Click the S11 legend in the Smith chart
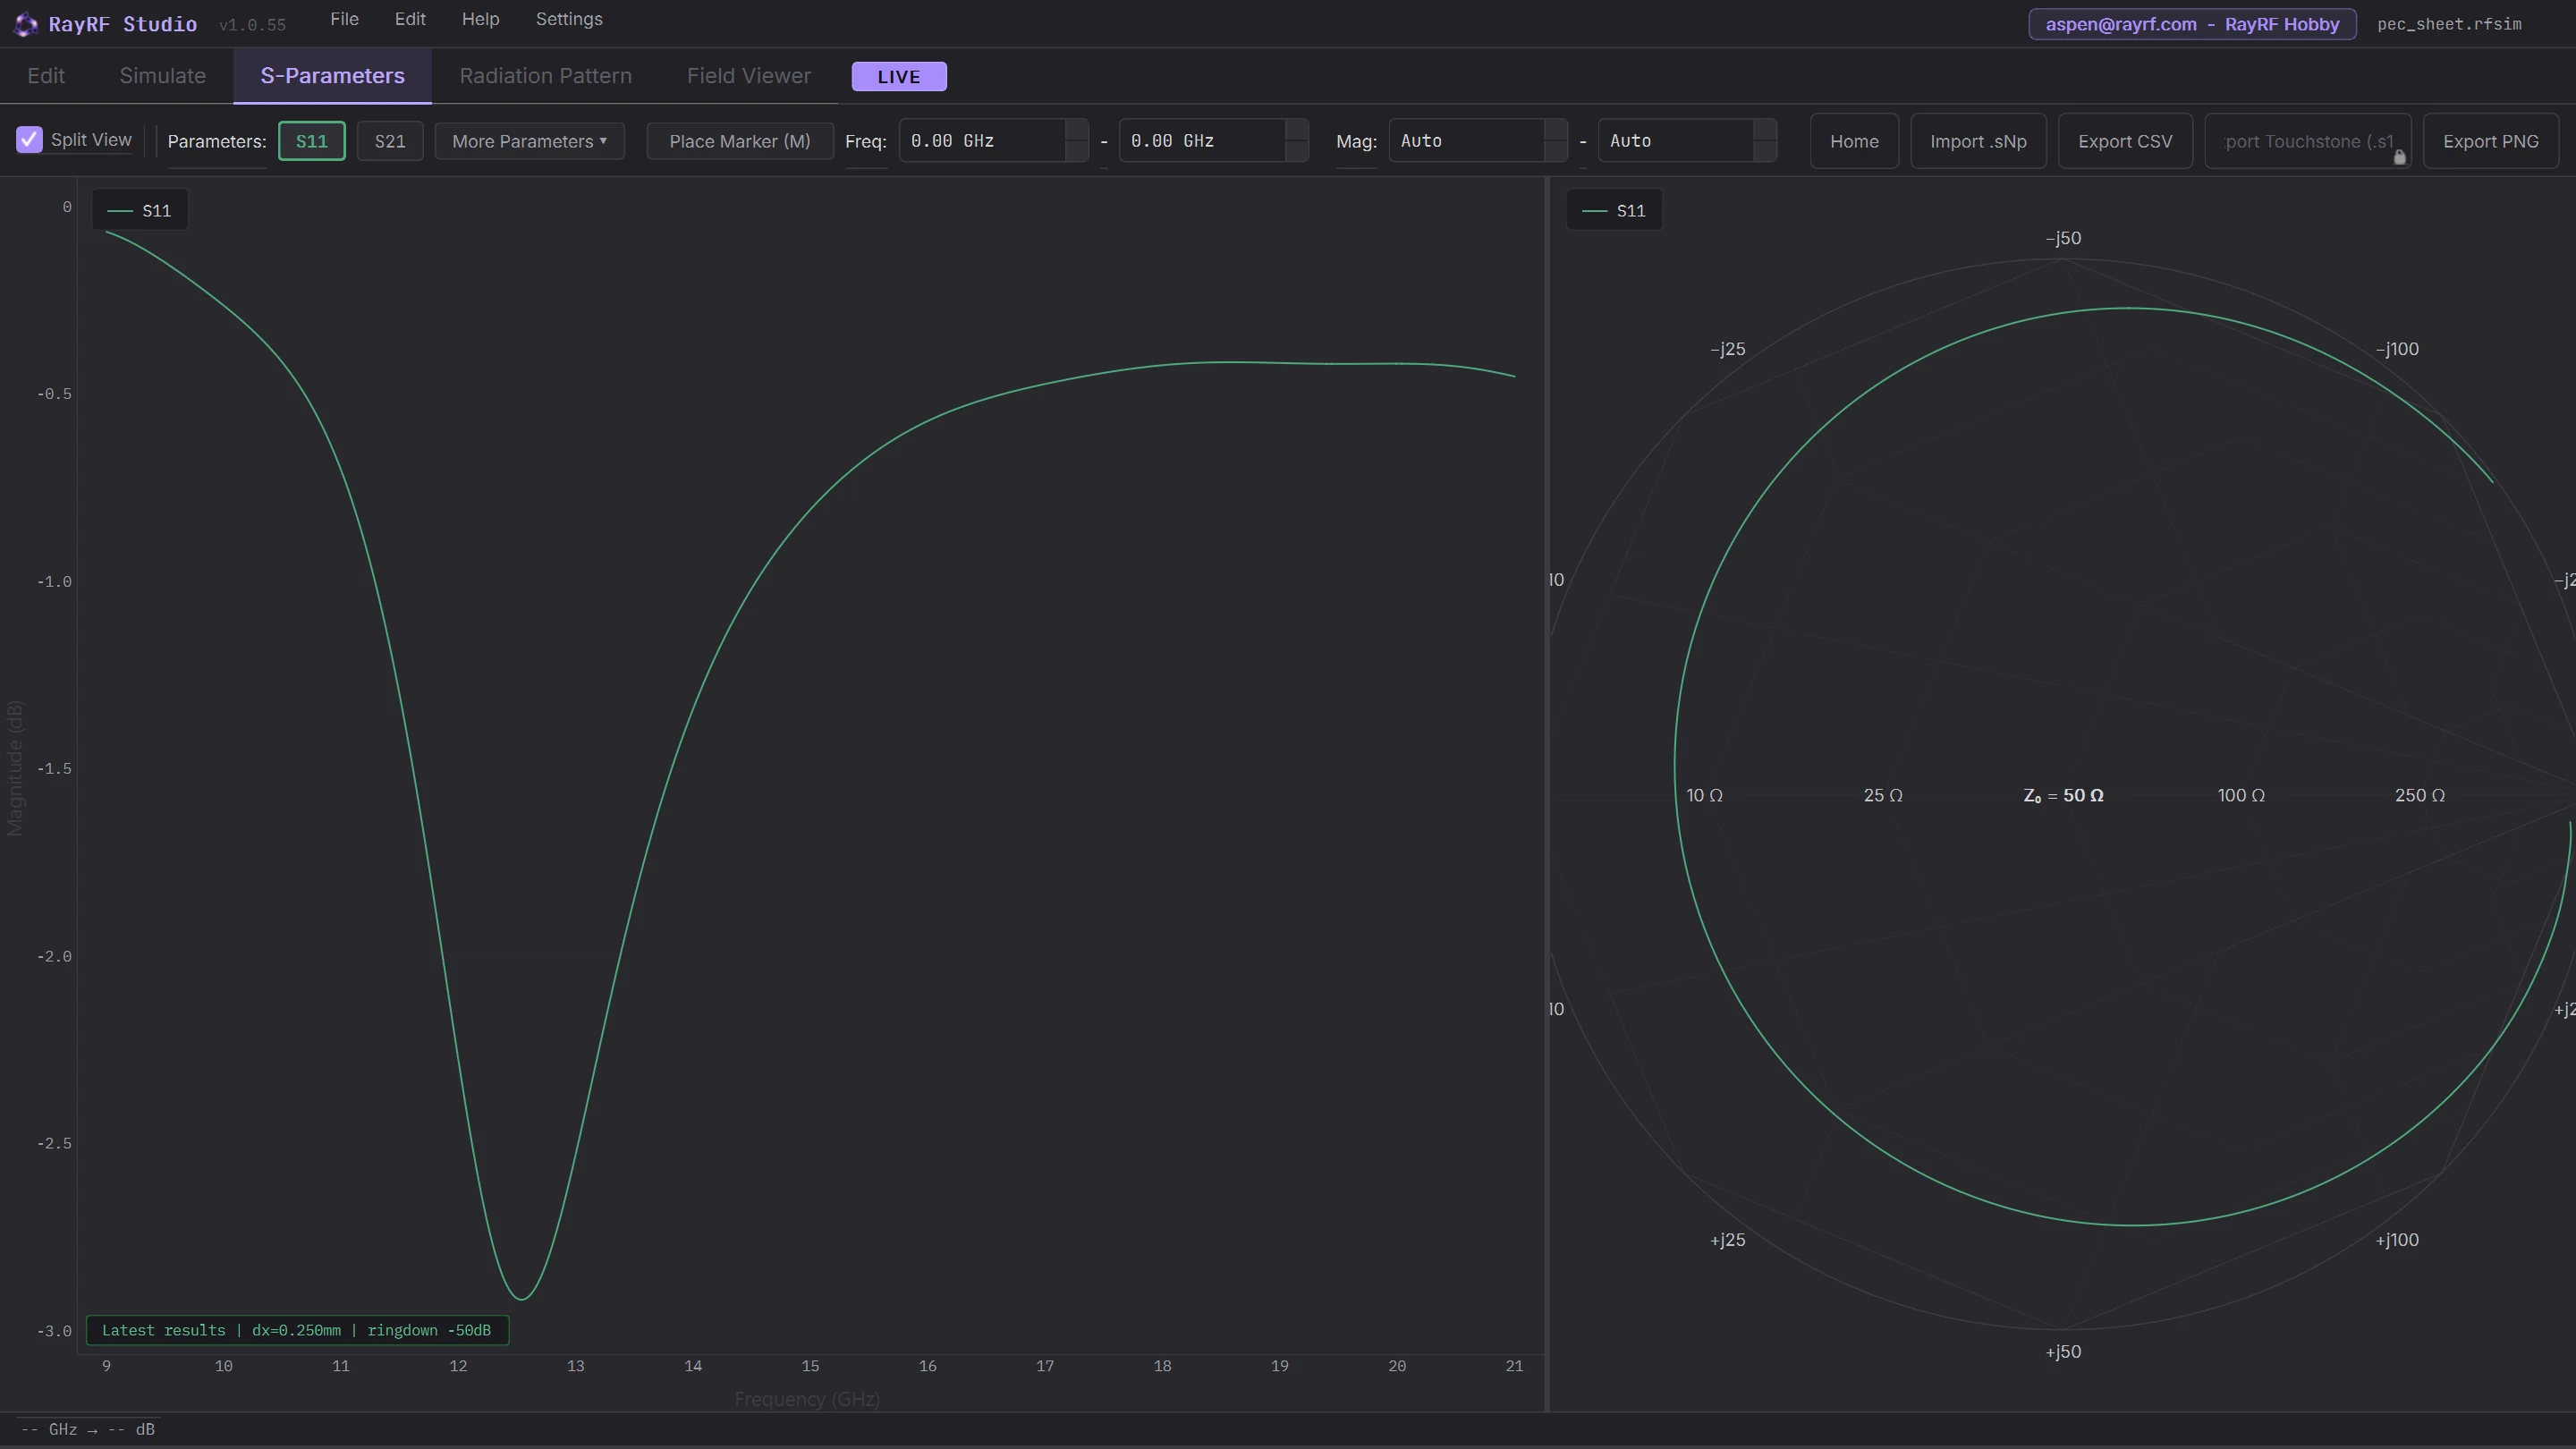Viewport: 2576px width, 1449px height. pyautogui.click(x=1614, y=211)
